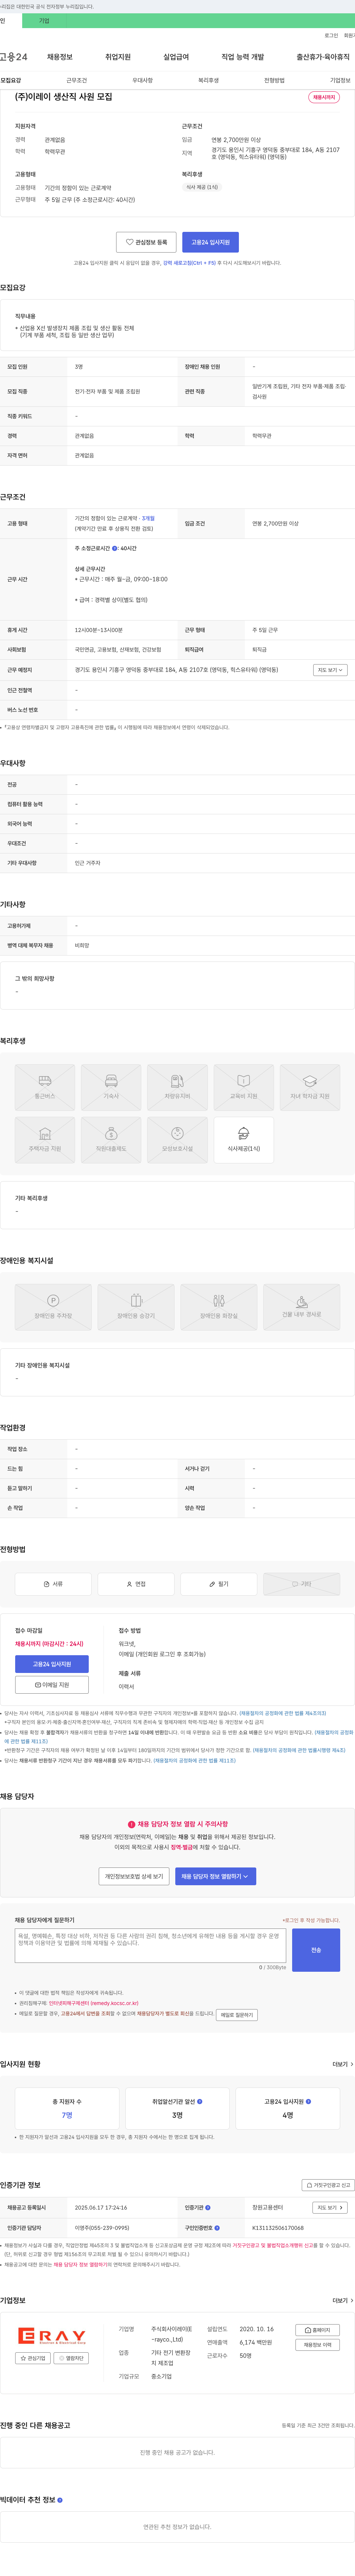Focus the 채용 담당자에게 질문하기 text area
The image size is (355, 2576).
tap(151, 1946)
